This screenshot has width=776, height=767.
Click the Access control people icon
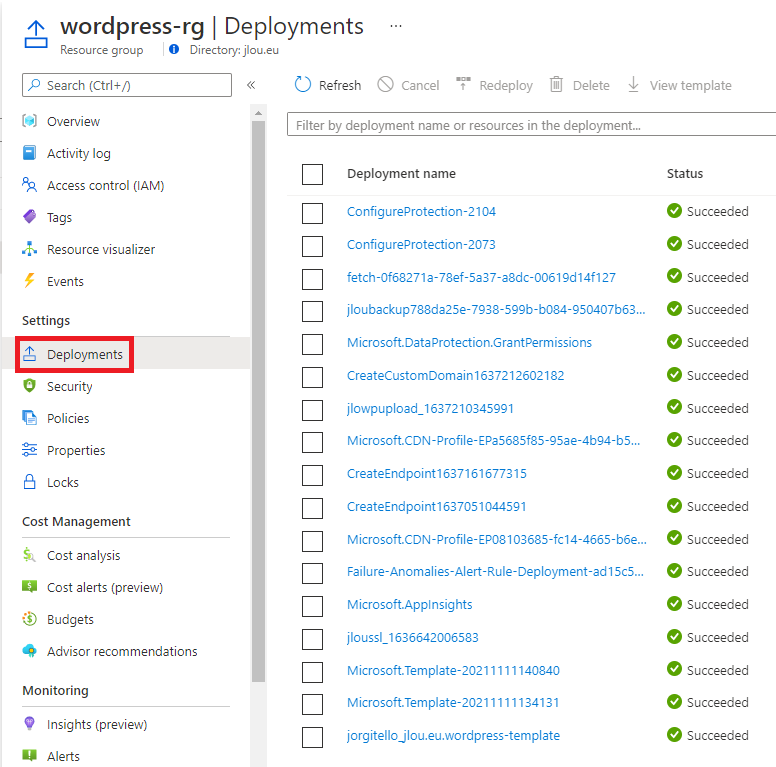pyautogui.click(x=30, y=185)
